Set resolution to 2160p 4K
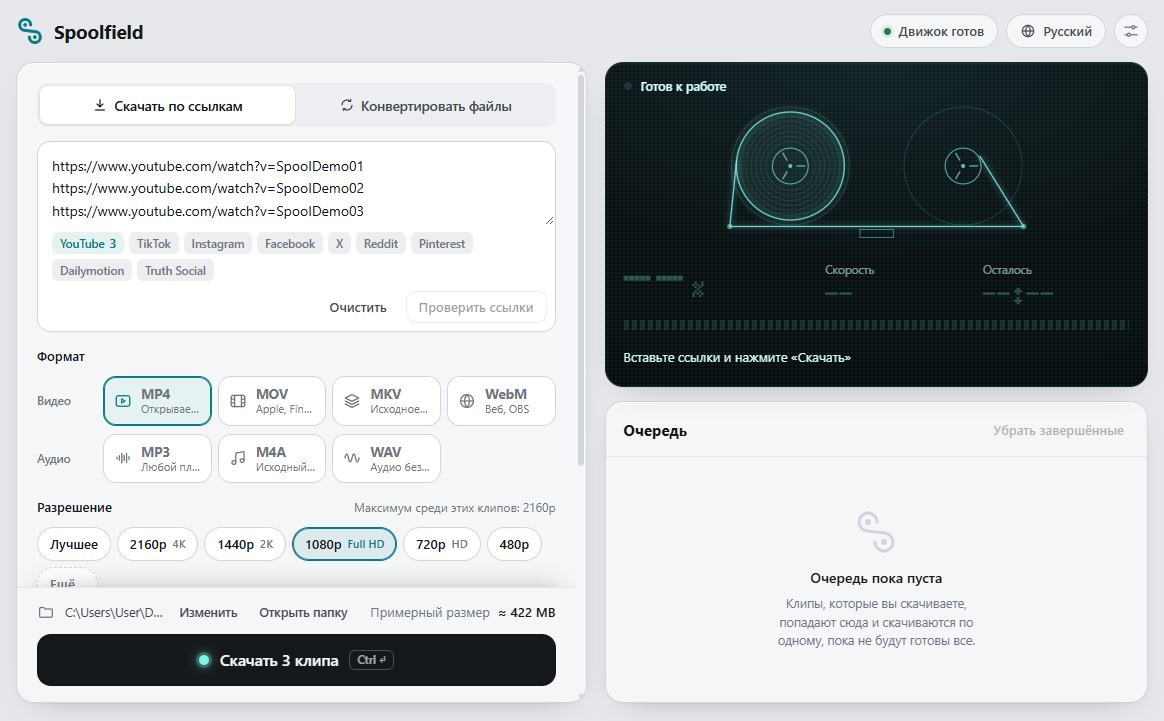The width and height of the screenshot is (1164, 721). click(x=157, y=544)
